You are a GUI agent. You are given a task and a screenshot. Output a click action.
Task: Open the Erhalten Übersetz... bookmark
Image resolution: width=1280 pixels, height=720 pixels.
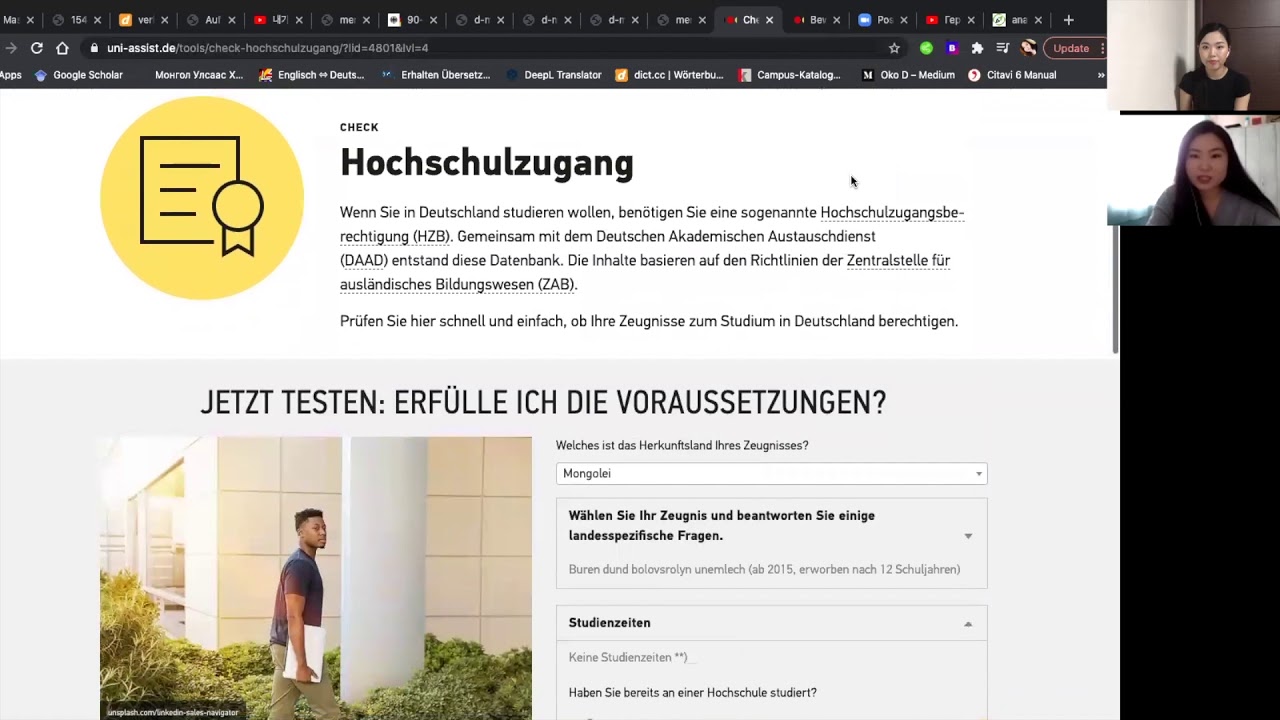click(x=436, y=75)
